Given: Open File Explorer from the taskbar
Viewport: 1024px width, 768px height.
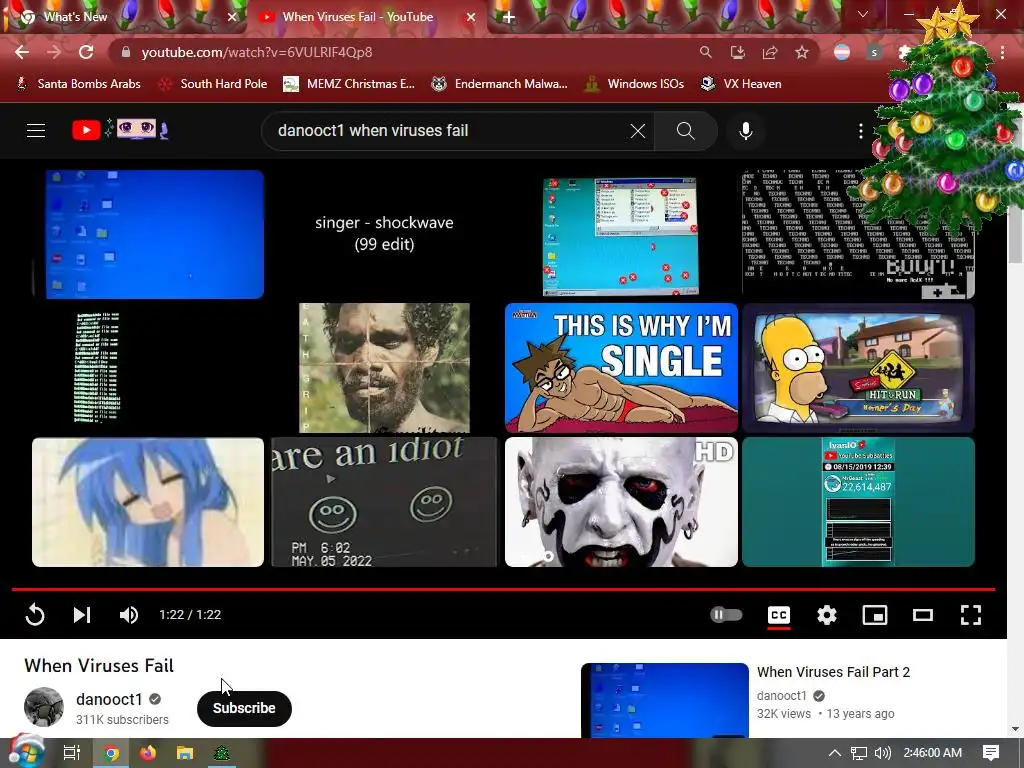Looking at the screenshot, I should coord(185,753).
